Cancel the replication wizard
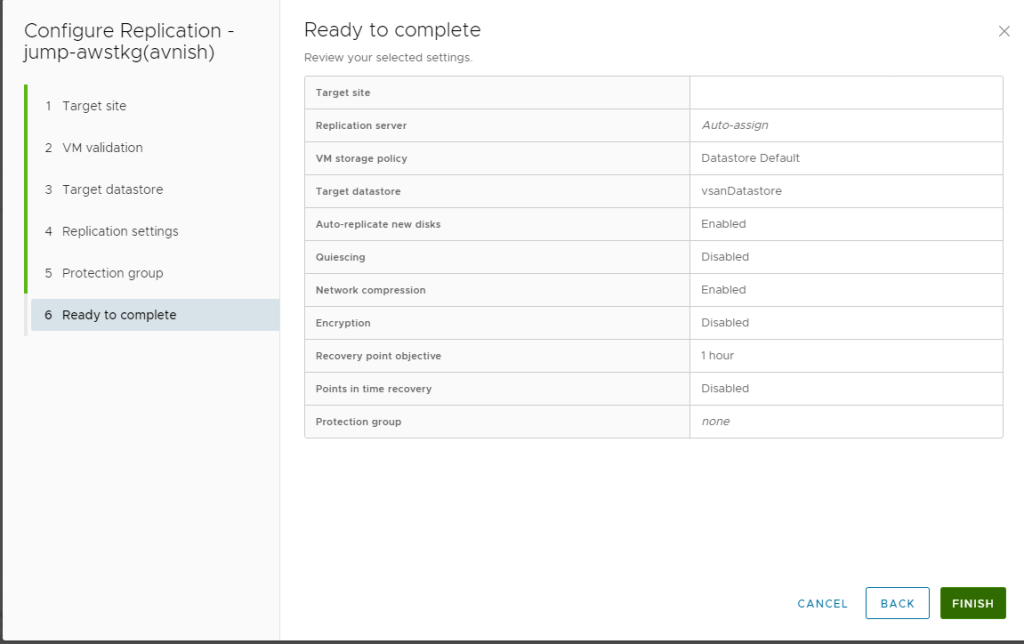Image resolution: width=1024 pixels, height=644 pixels. pyautogui.click(x=822, y=604)
